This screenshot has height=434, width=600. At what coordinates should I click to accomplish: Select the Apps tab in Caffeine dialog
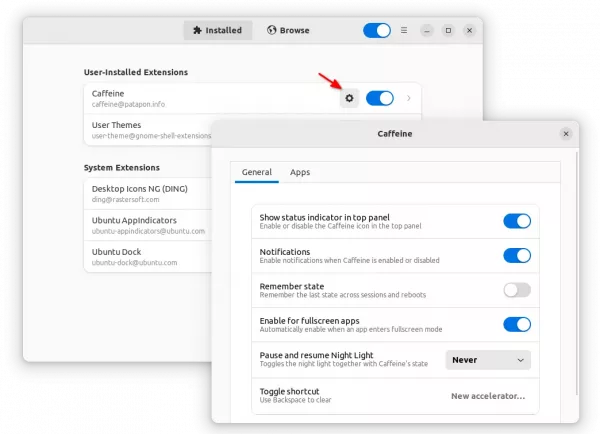tap(300, 172)
